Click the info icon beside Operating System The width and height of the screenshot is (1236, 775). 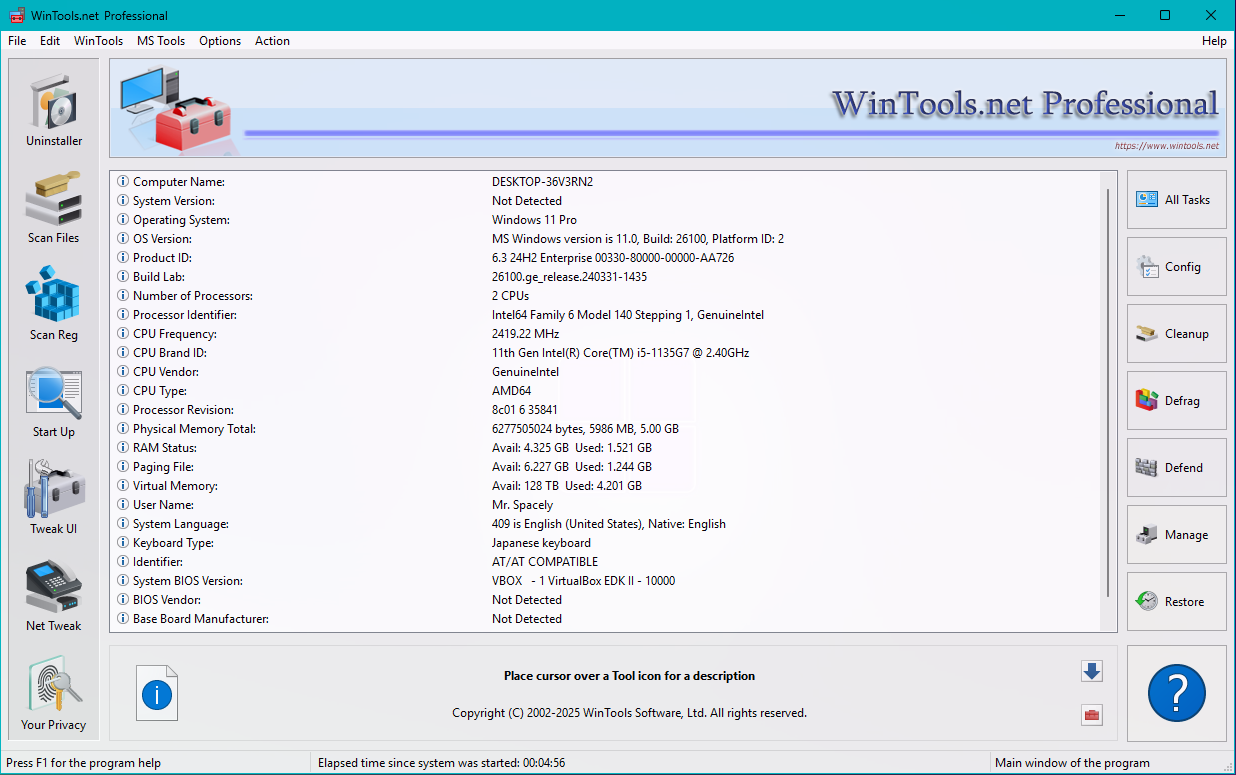point(123,220)
